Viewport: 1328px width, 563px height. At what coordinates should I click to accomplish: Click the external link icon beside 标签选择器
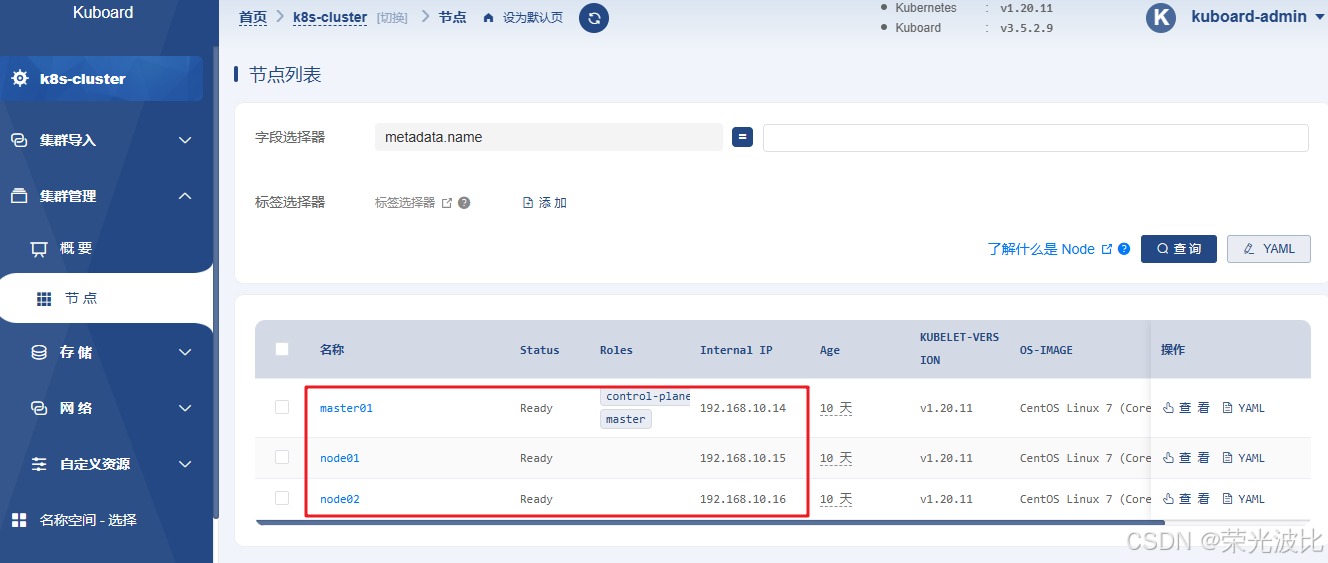tap(447, 203)
